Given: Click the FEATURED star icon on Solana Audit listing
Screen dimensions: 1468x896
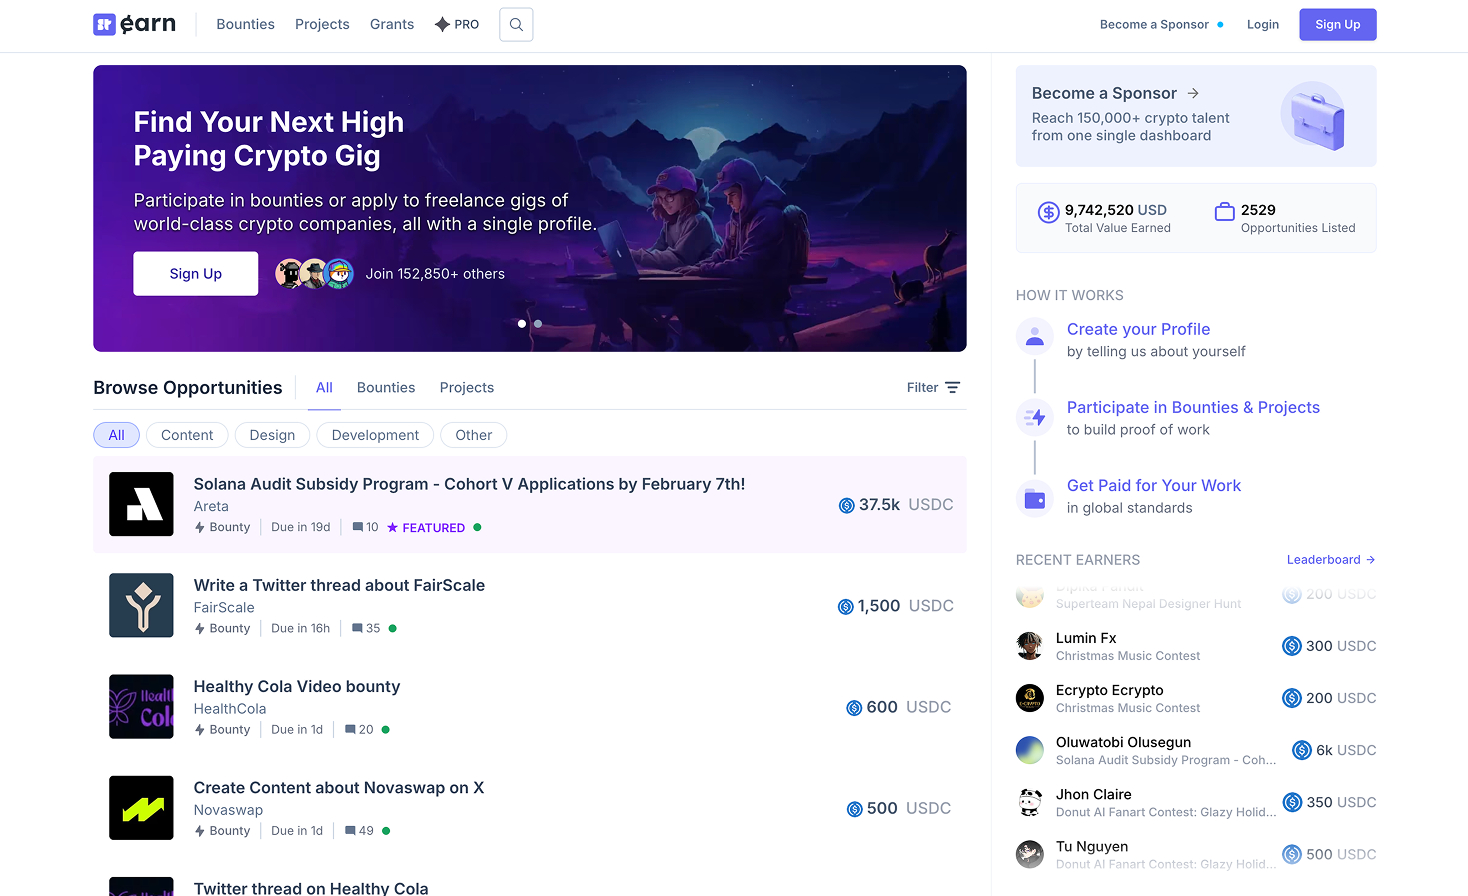Looking at the screenshot, I should click(x=393, y=528).
